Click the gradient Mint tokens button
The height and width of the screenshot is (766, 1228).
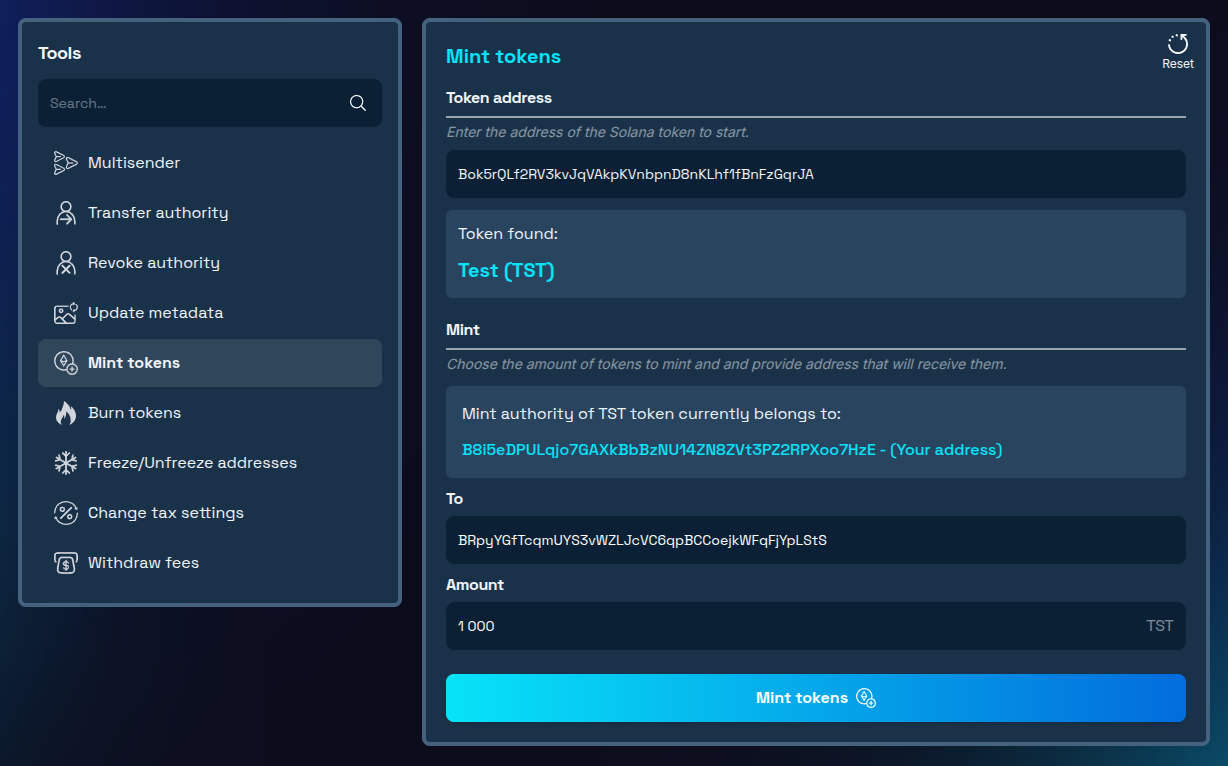pos(816,698)
